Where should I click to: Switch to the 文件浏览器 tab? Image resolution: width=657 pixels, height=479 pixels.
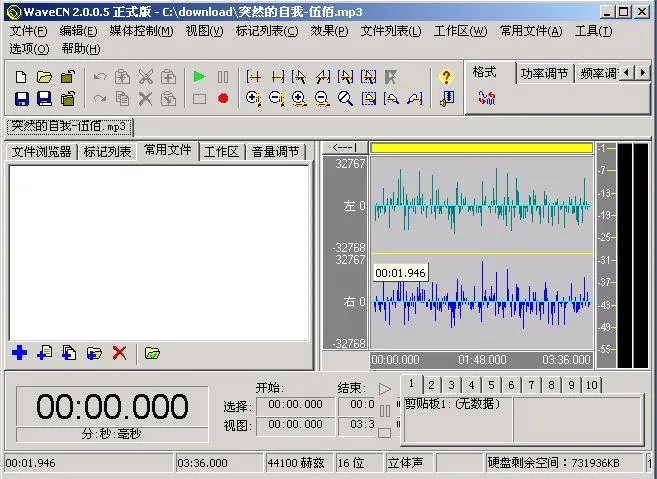click(x=41, y=152)
